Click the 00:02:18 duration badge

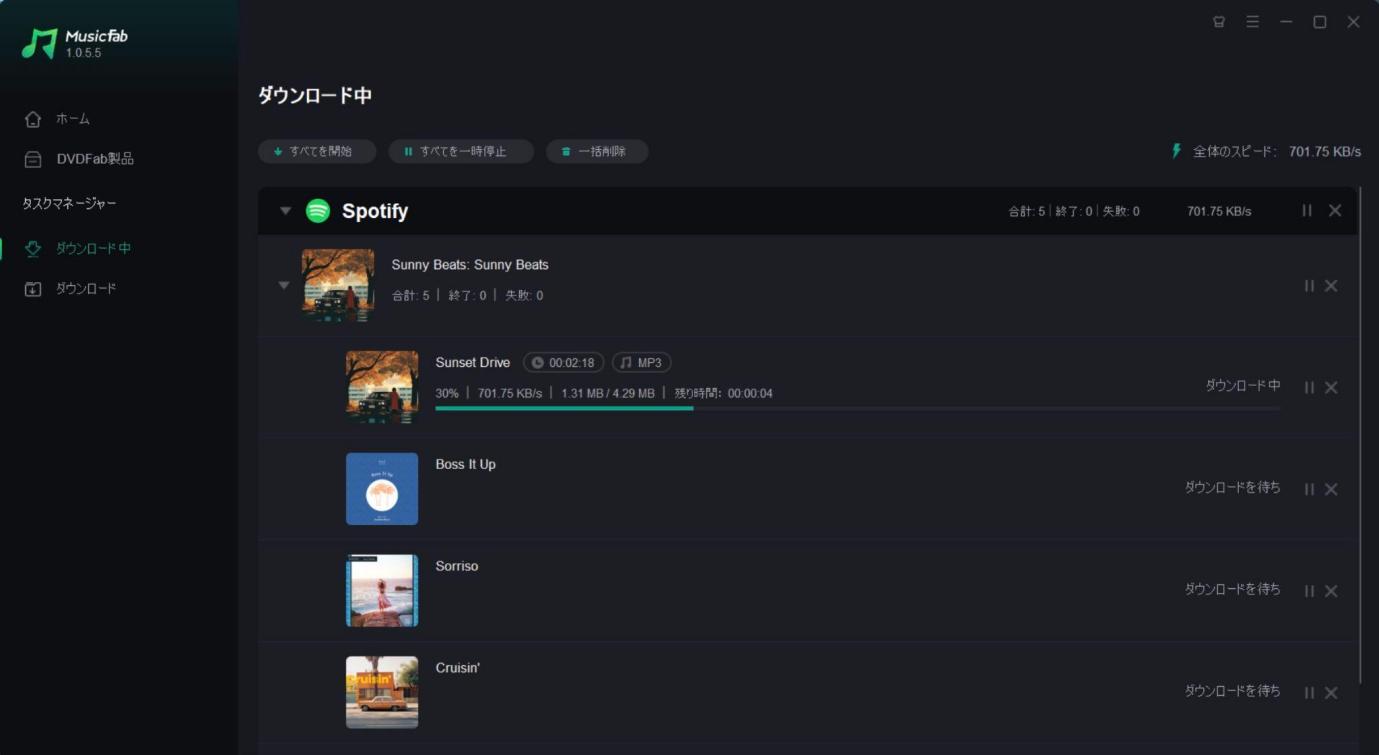click(x=563, y=363)
